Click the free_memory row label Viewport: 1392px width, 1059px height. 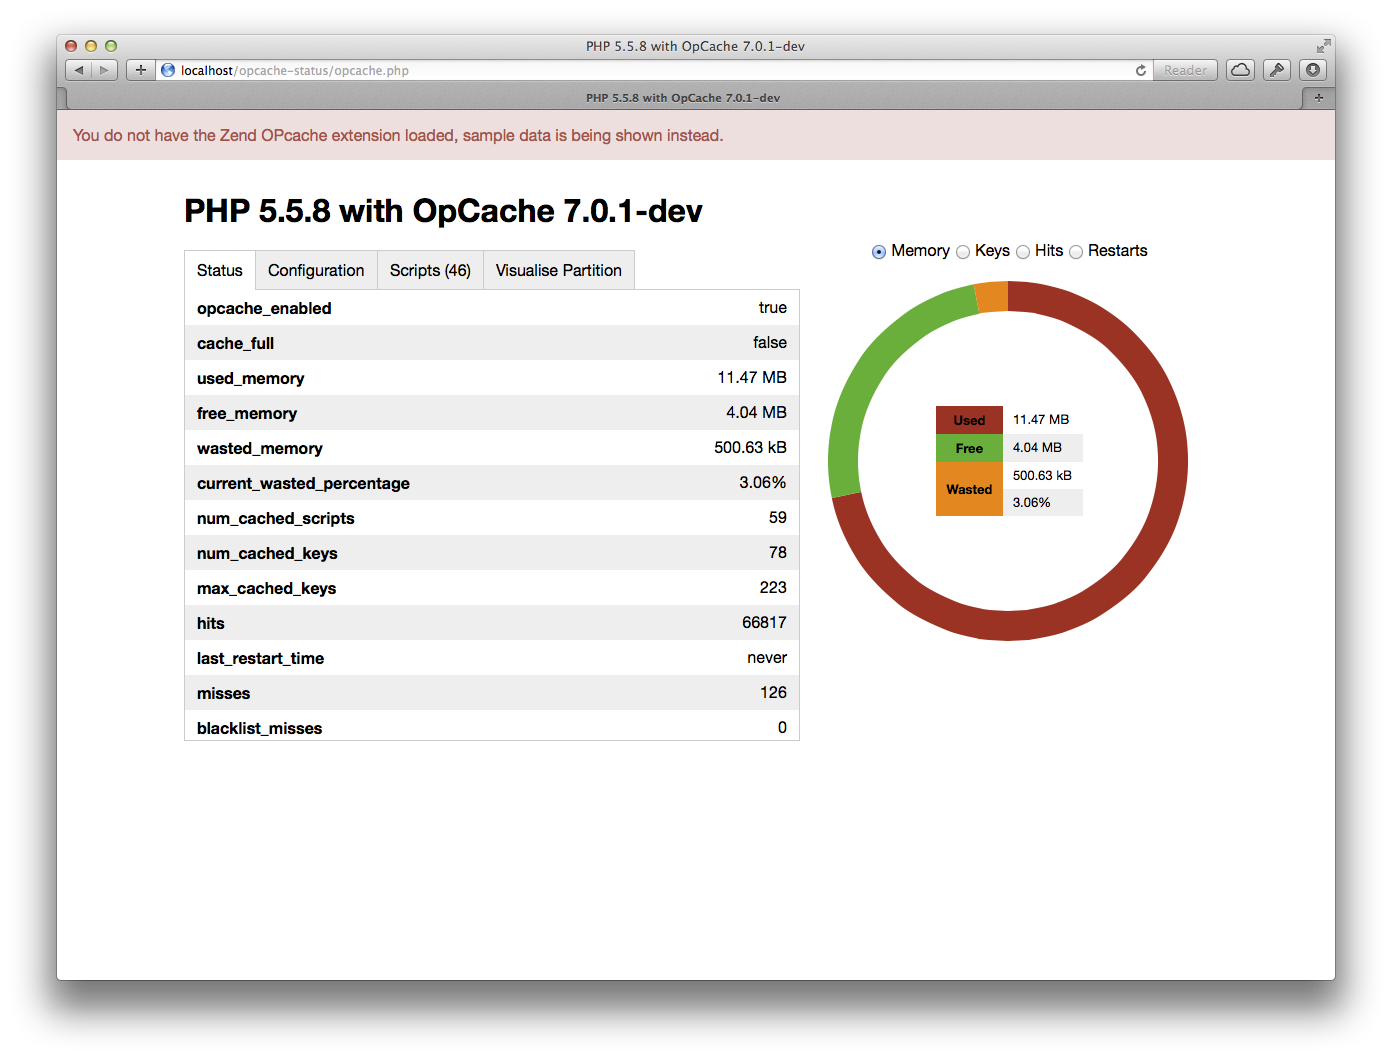247,413
